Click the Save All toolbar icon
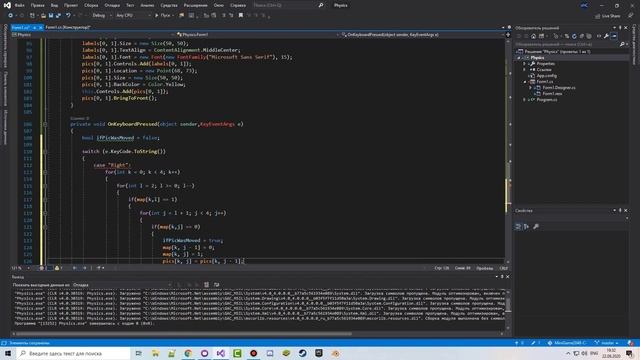 coord(58,15)
